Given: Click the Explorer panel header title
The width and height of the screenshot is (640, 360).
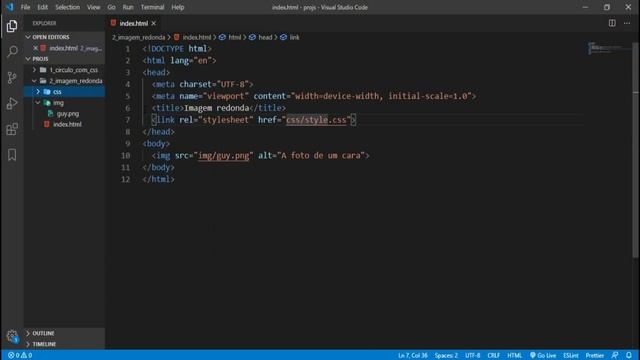Looking at the screenshot, I should [x=44, y=23].
